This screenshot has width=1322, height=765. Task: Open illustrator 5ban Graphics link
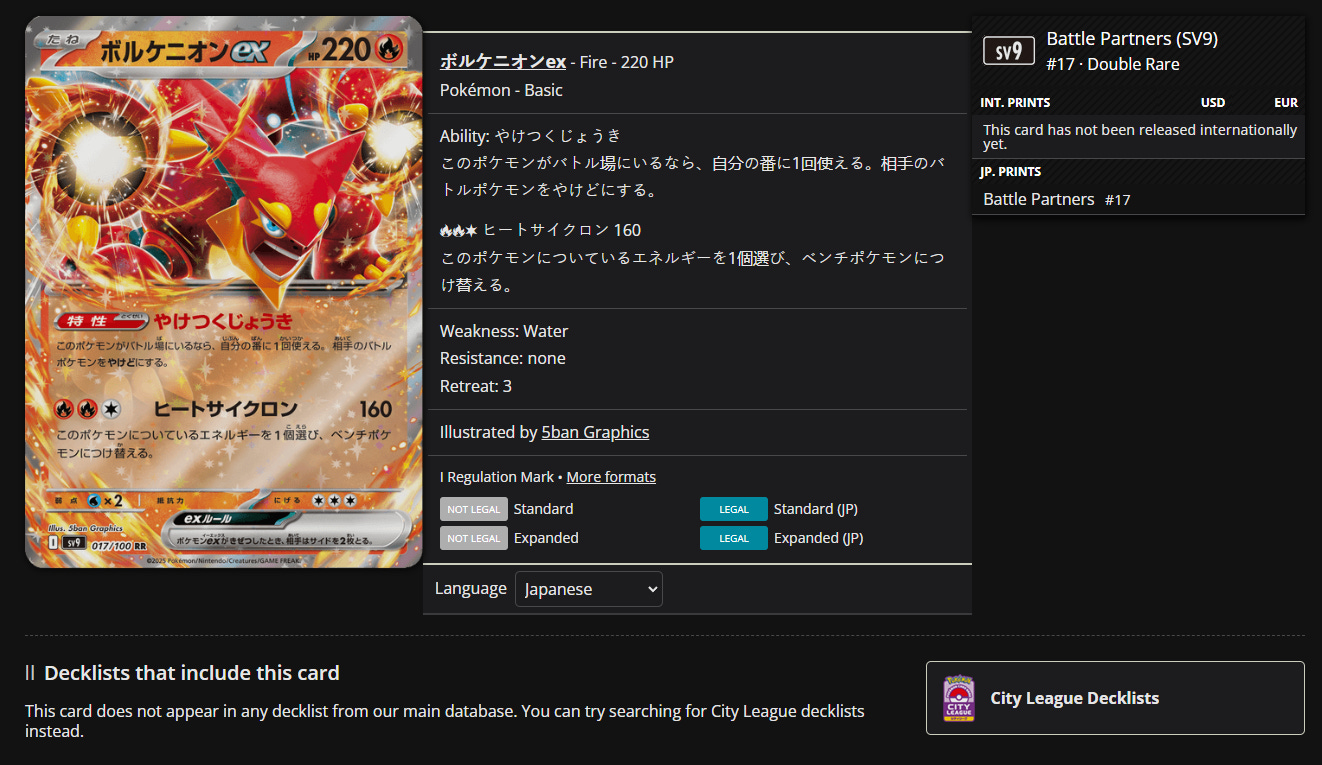click(595, 432)
